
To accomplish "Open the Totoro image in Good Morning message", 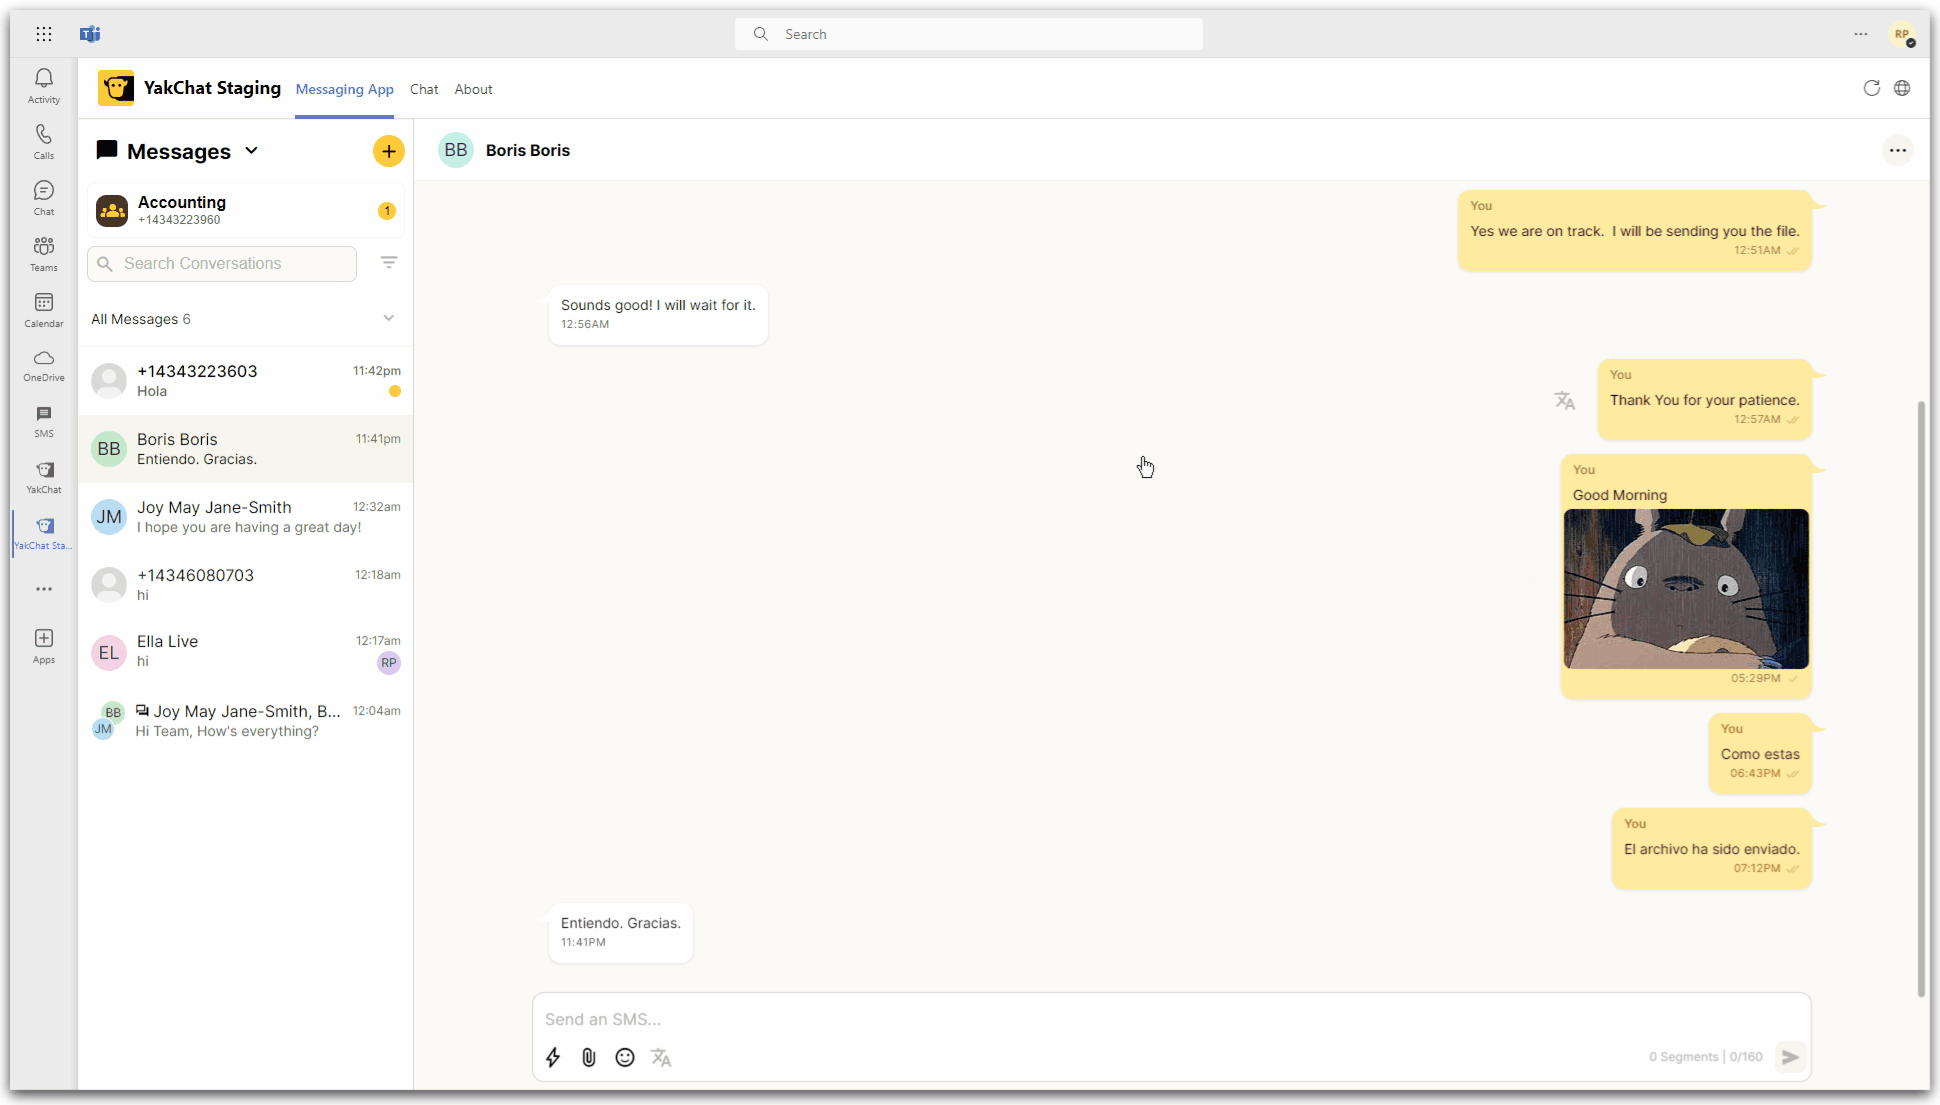I will [1686, 589].
